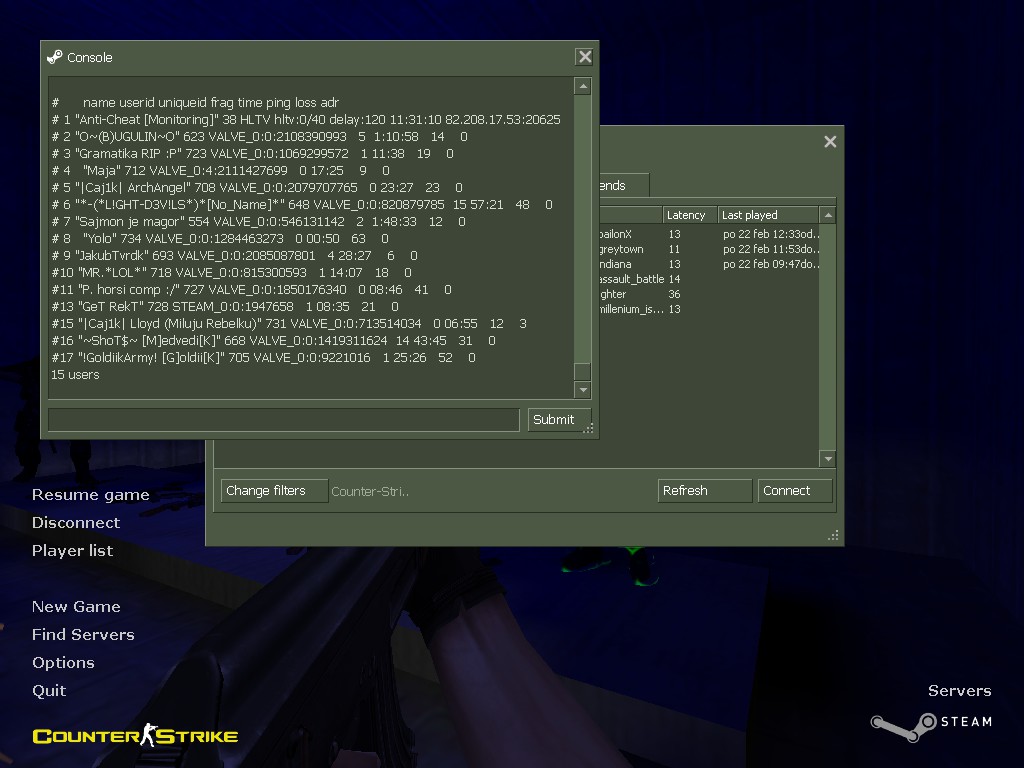This screenshot has width=1024, height=768.
Task: Switch to the partially hidden Friends tab
Action: point(624,185)
